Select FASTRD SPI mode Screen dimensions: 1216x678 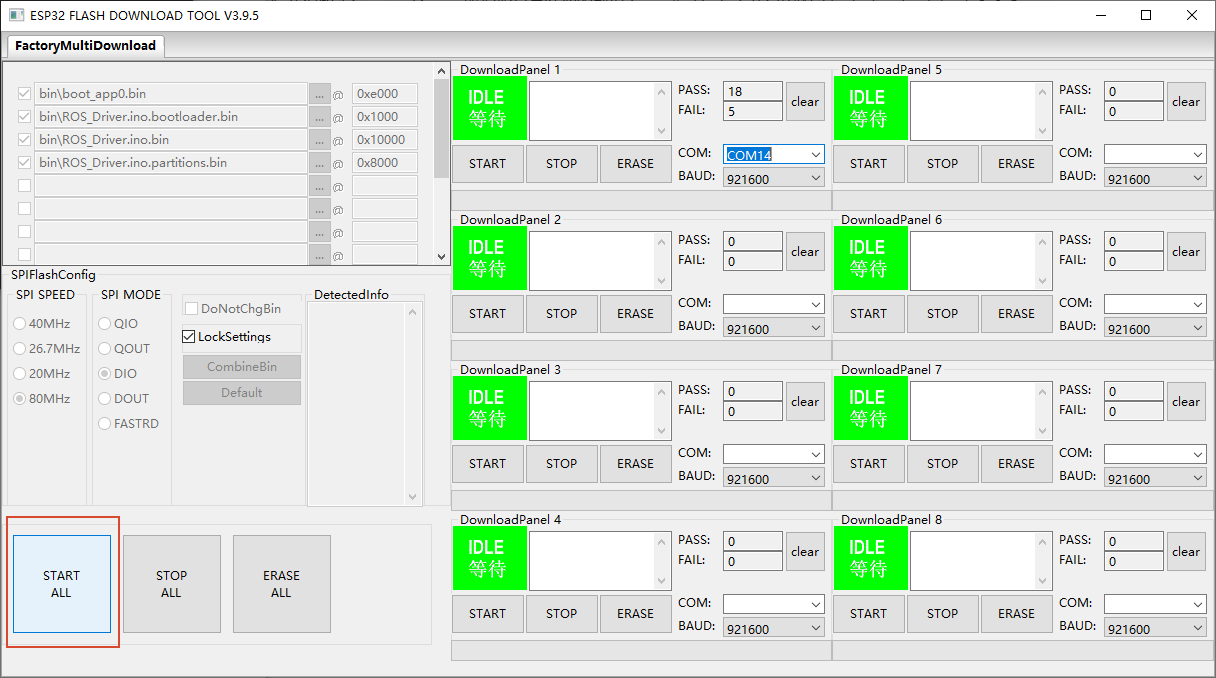coord(105,424)
